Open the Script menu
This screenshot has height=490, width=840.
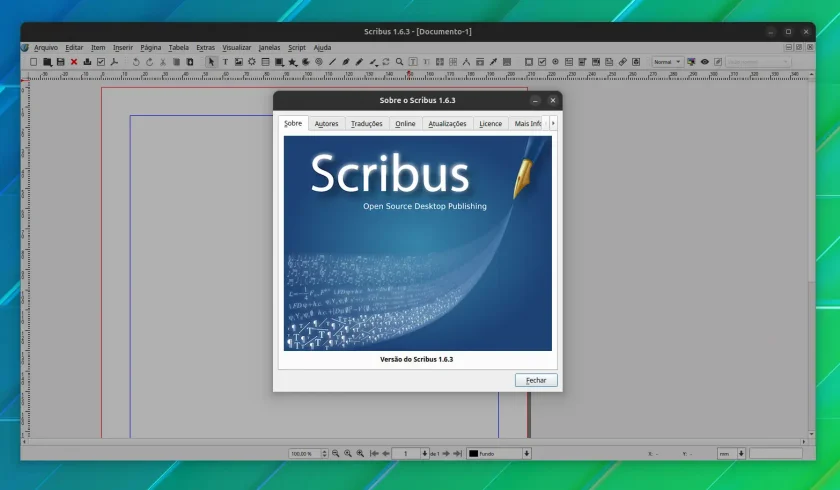[x=297, y=48]
